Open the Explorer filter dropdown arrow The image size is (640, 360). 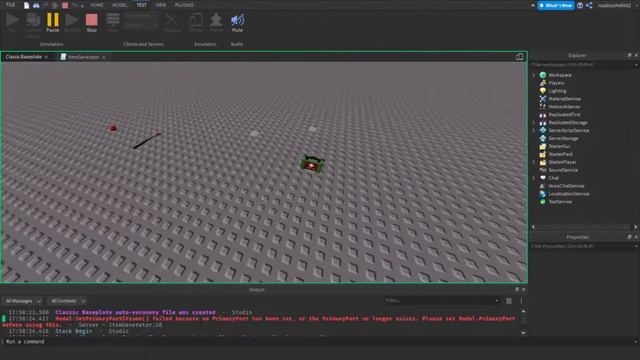coord(636,64)
